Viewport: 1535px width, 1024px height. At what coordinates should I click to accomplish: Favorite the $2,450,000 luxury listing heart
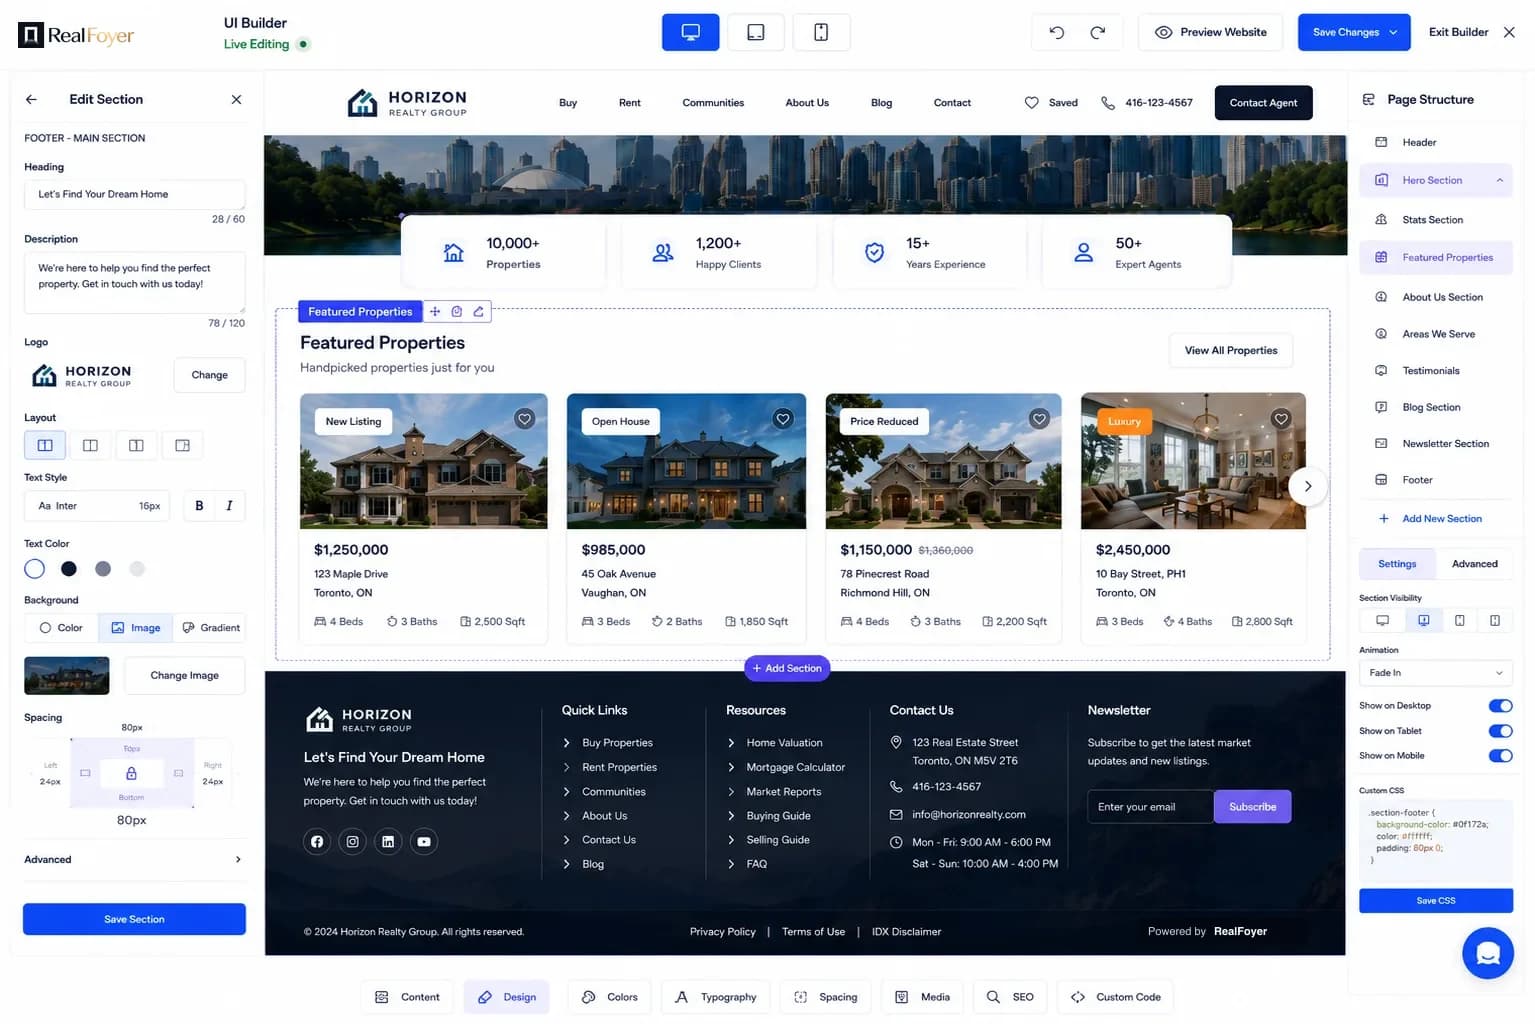[x=1281, y=419]
